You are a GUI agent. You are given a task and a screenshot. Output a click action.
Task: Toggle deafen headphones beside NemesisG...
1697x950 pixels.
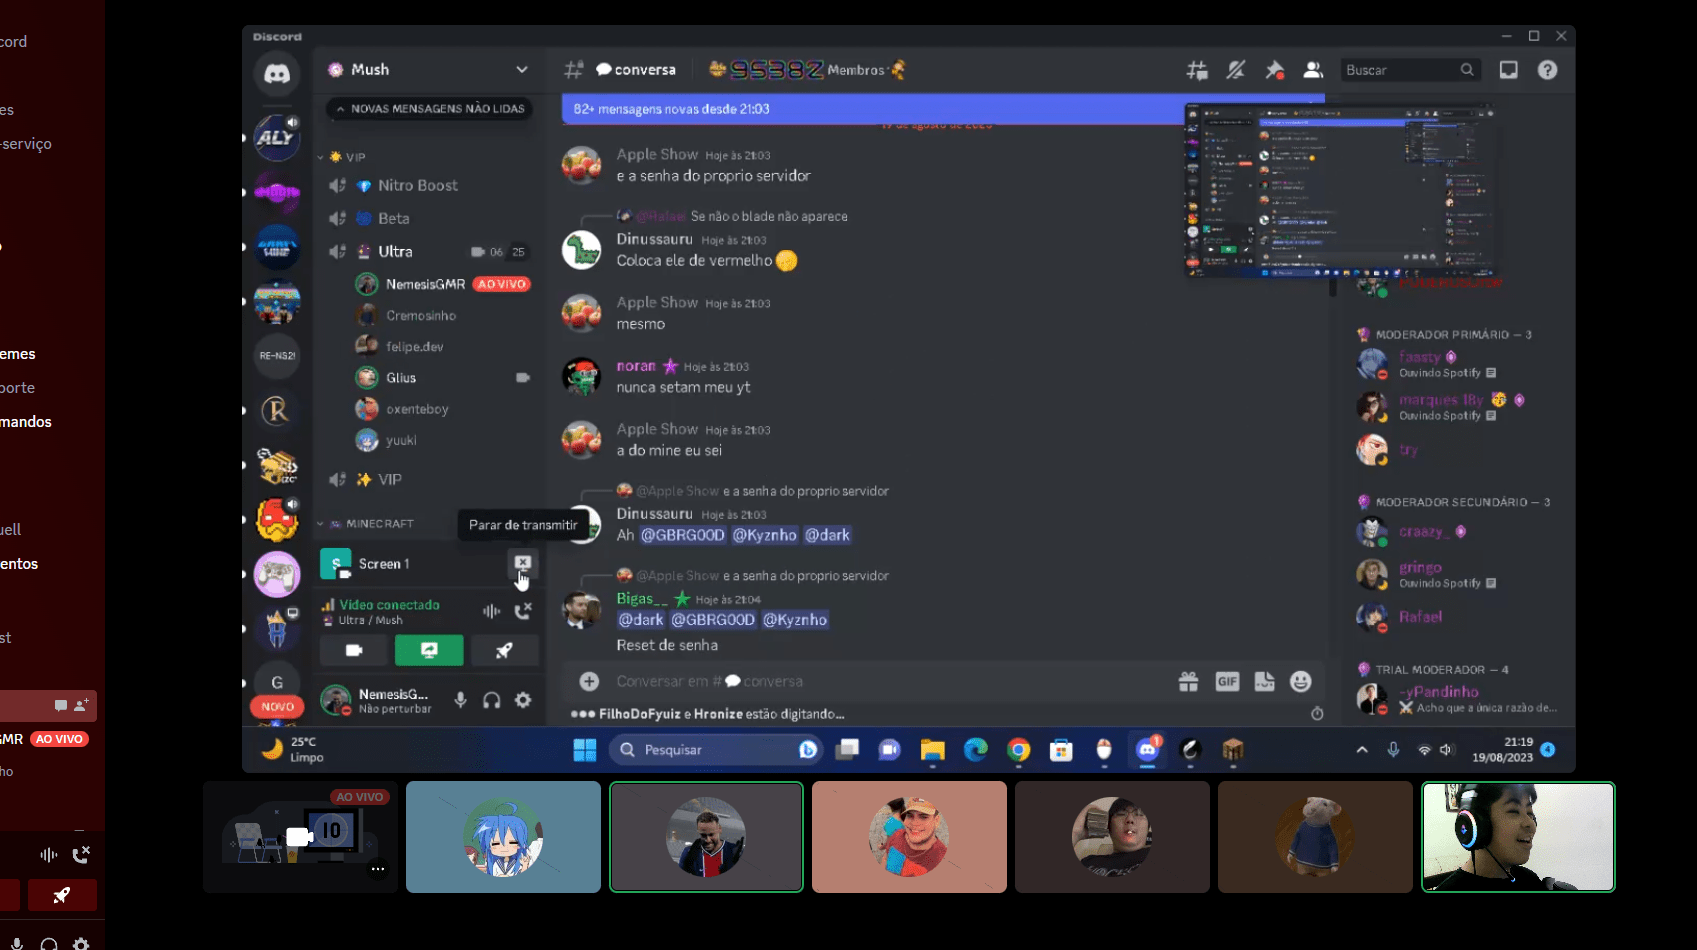pos(491,700)
